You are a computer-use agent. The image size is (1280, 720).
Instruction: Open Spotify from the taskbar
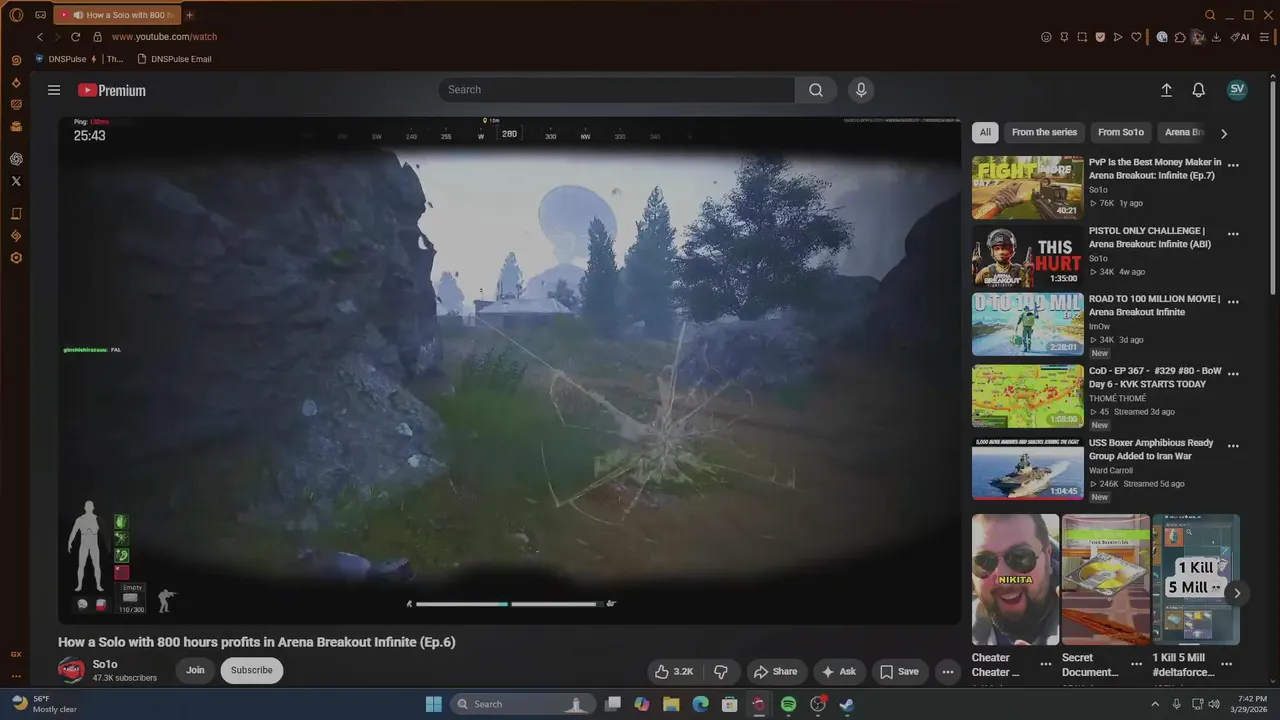click(788, 704)
